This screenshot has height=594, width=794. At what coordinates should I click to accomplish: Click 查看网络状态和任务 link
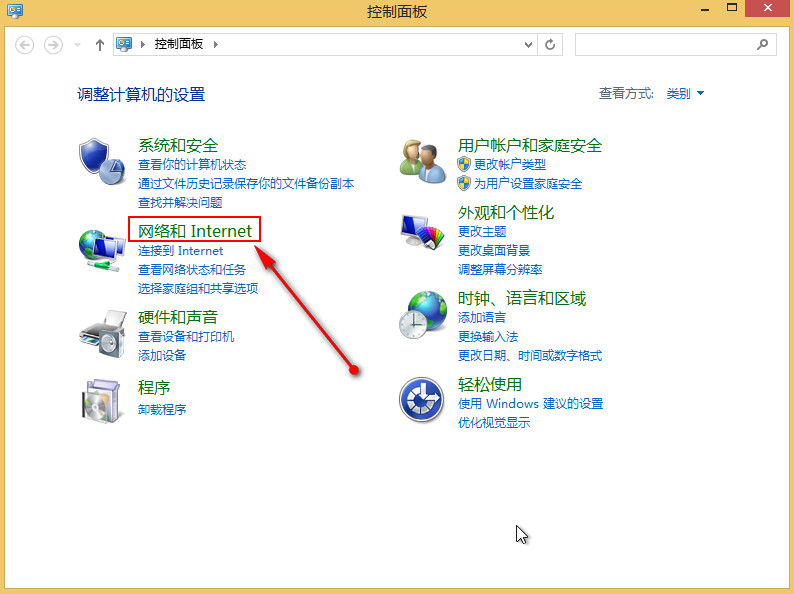pyautogui.click(x=192, y=269)
